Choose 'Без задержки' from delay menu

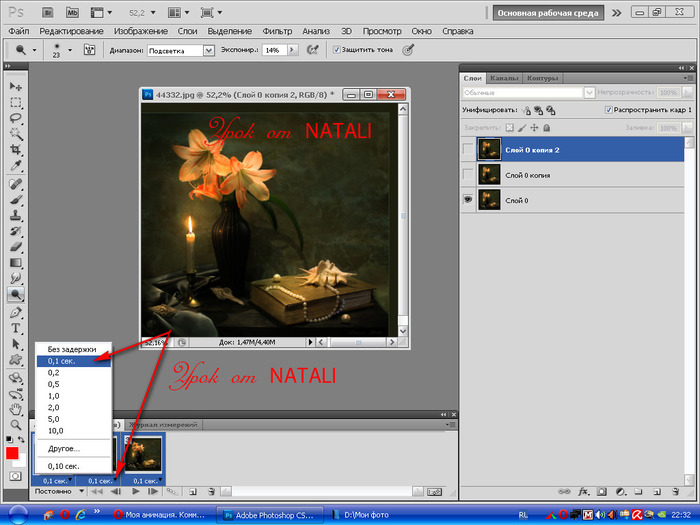[73, 349]
